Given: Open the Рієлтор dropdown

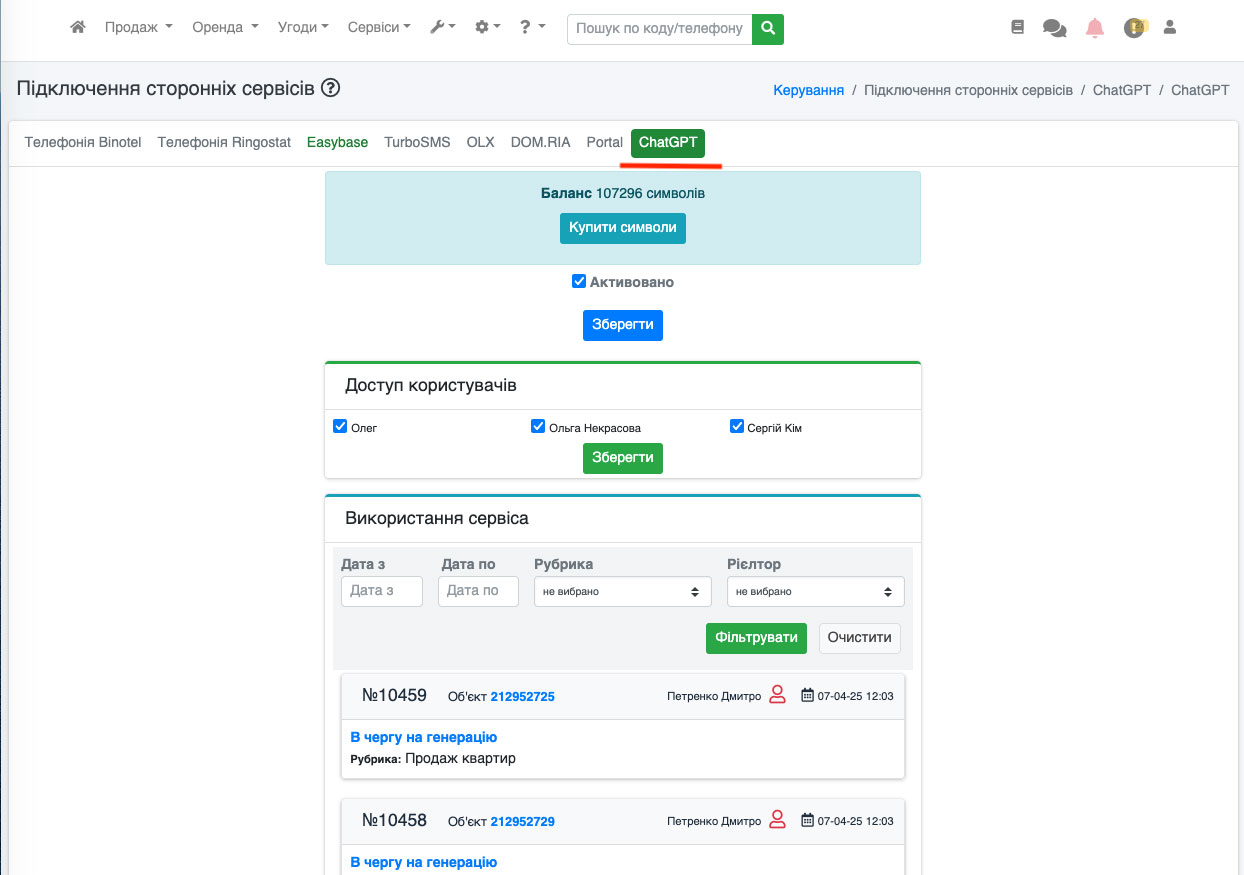Looking at the screenshot, I should [x=815, y=591].
